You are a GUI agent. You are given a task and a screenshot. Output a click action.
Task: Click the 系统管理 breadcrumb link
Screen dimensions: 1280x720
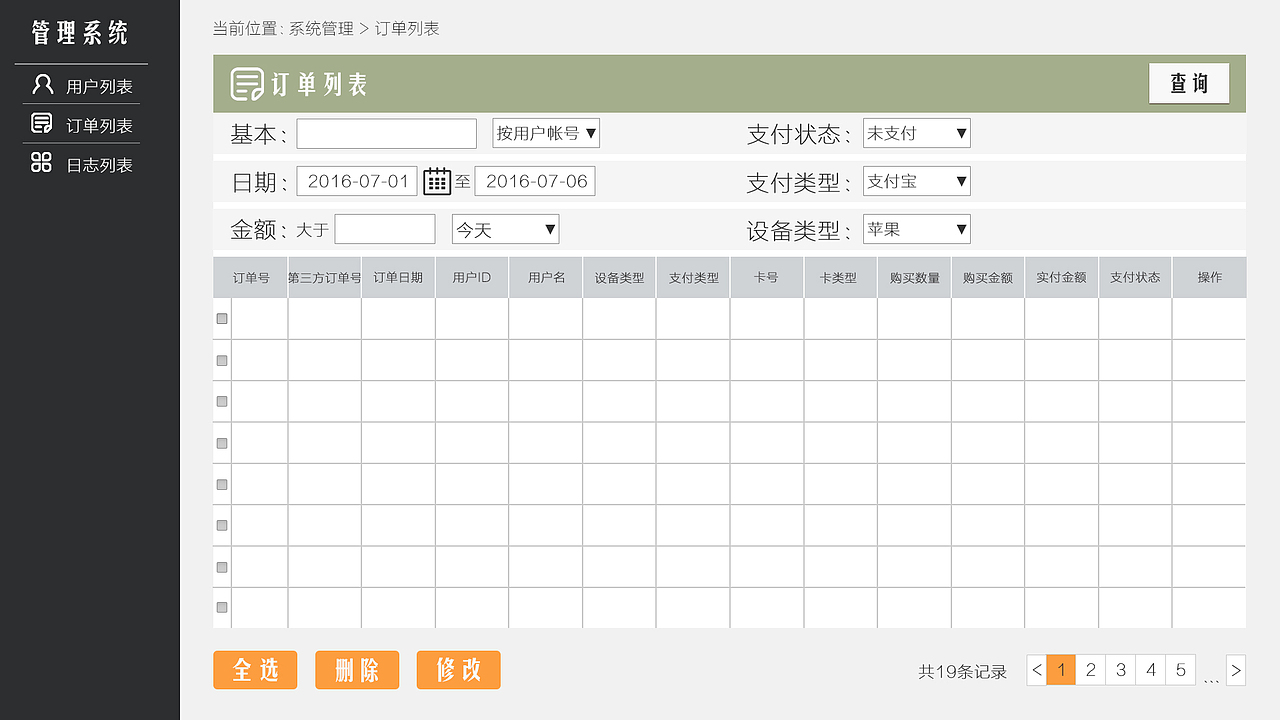click(320, 28)
